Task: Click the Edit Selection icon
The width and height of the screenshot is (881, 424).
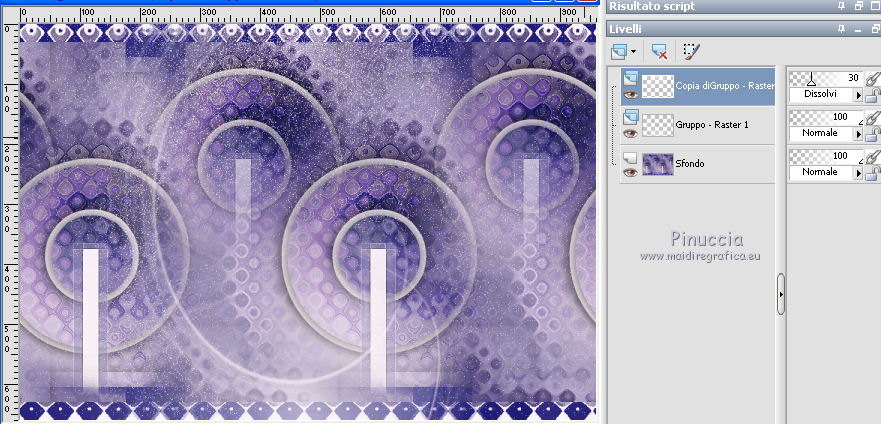Action: 692,52
